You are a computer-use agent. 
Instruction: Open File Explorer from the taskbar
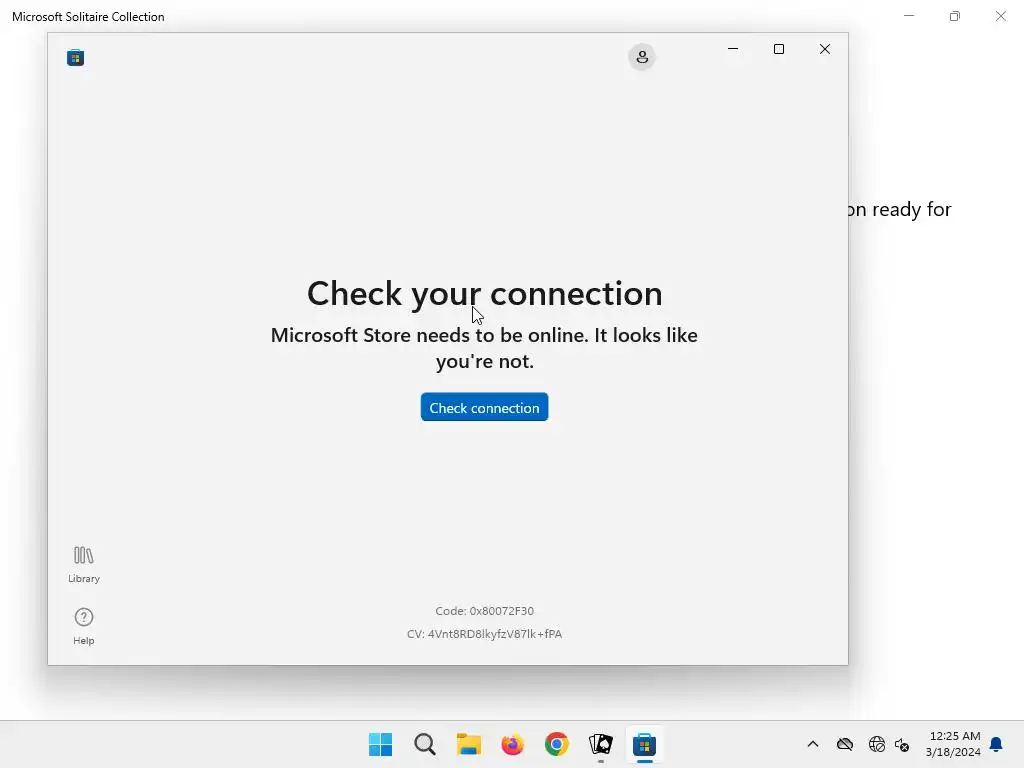[468, 744]
